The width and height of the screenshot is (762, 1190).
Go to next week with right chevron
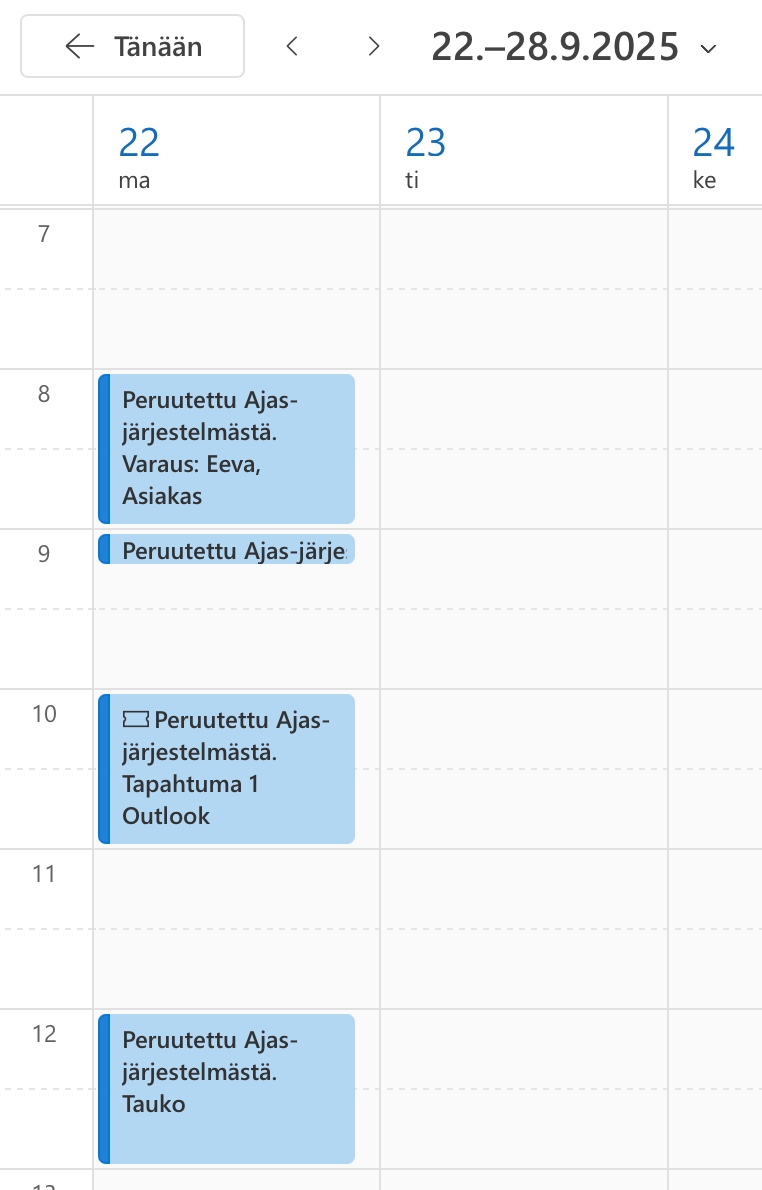374,46
